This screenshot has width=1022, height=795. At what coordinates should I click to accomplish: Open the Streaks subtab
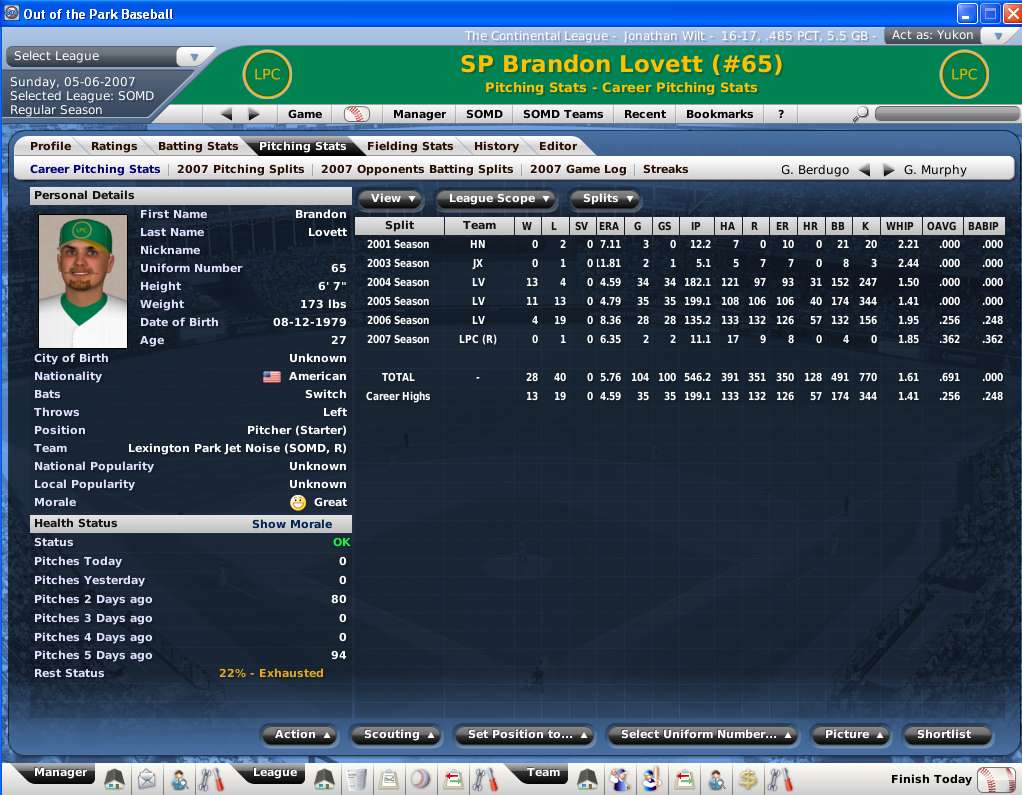click(x=665, y=169)
